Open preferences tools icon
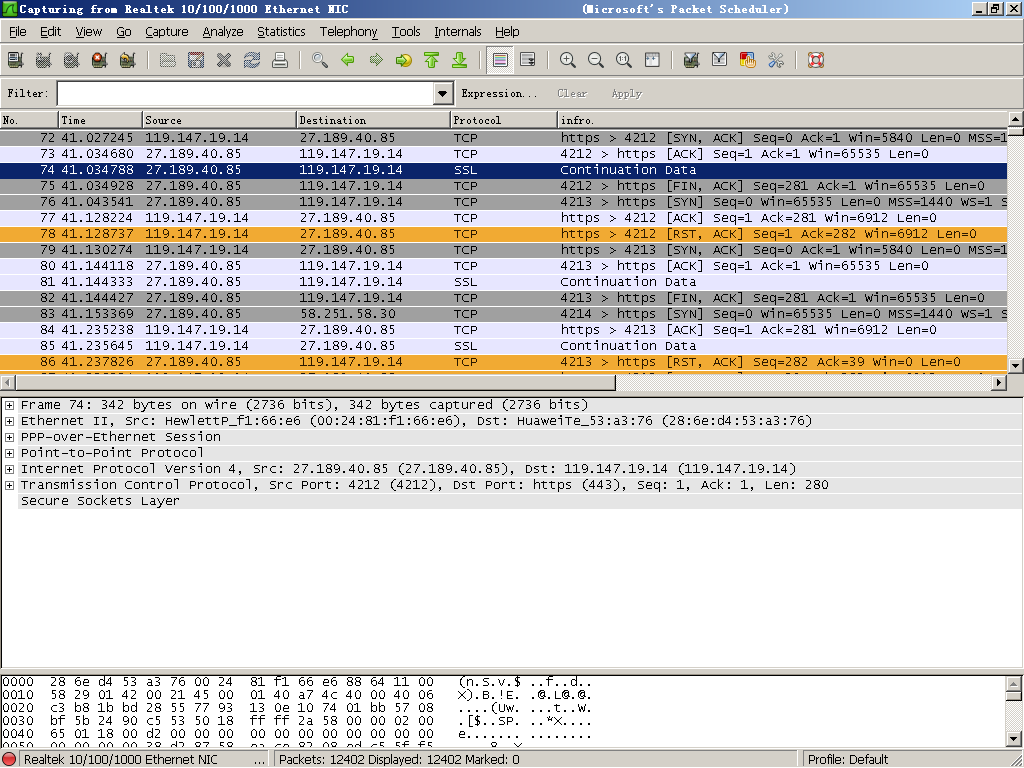Viewport: 1024px width, 768px height. tap(775, 60)
